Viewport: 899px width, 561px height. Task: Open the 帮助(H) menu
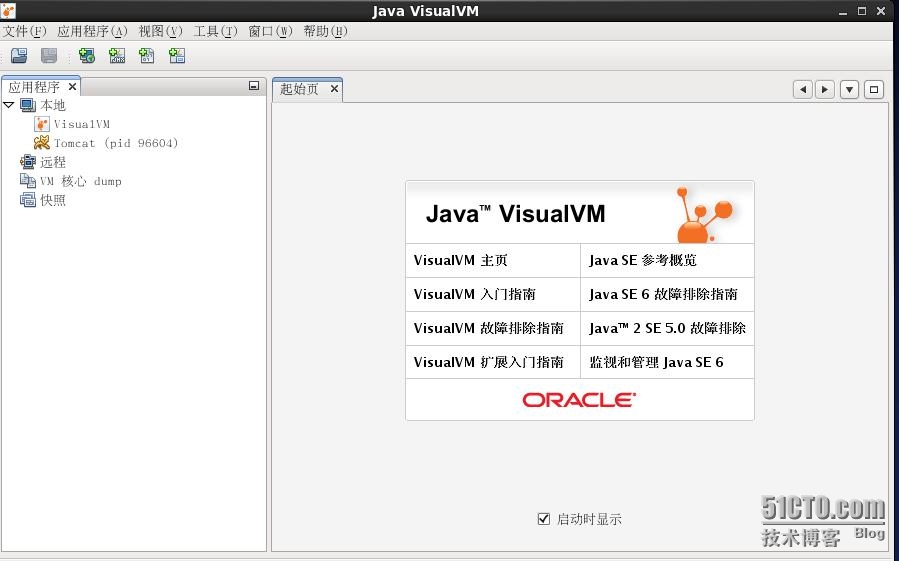[325, 31]
